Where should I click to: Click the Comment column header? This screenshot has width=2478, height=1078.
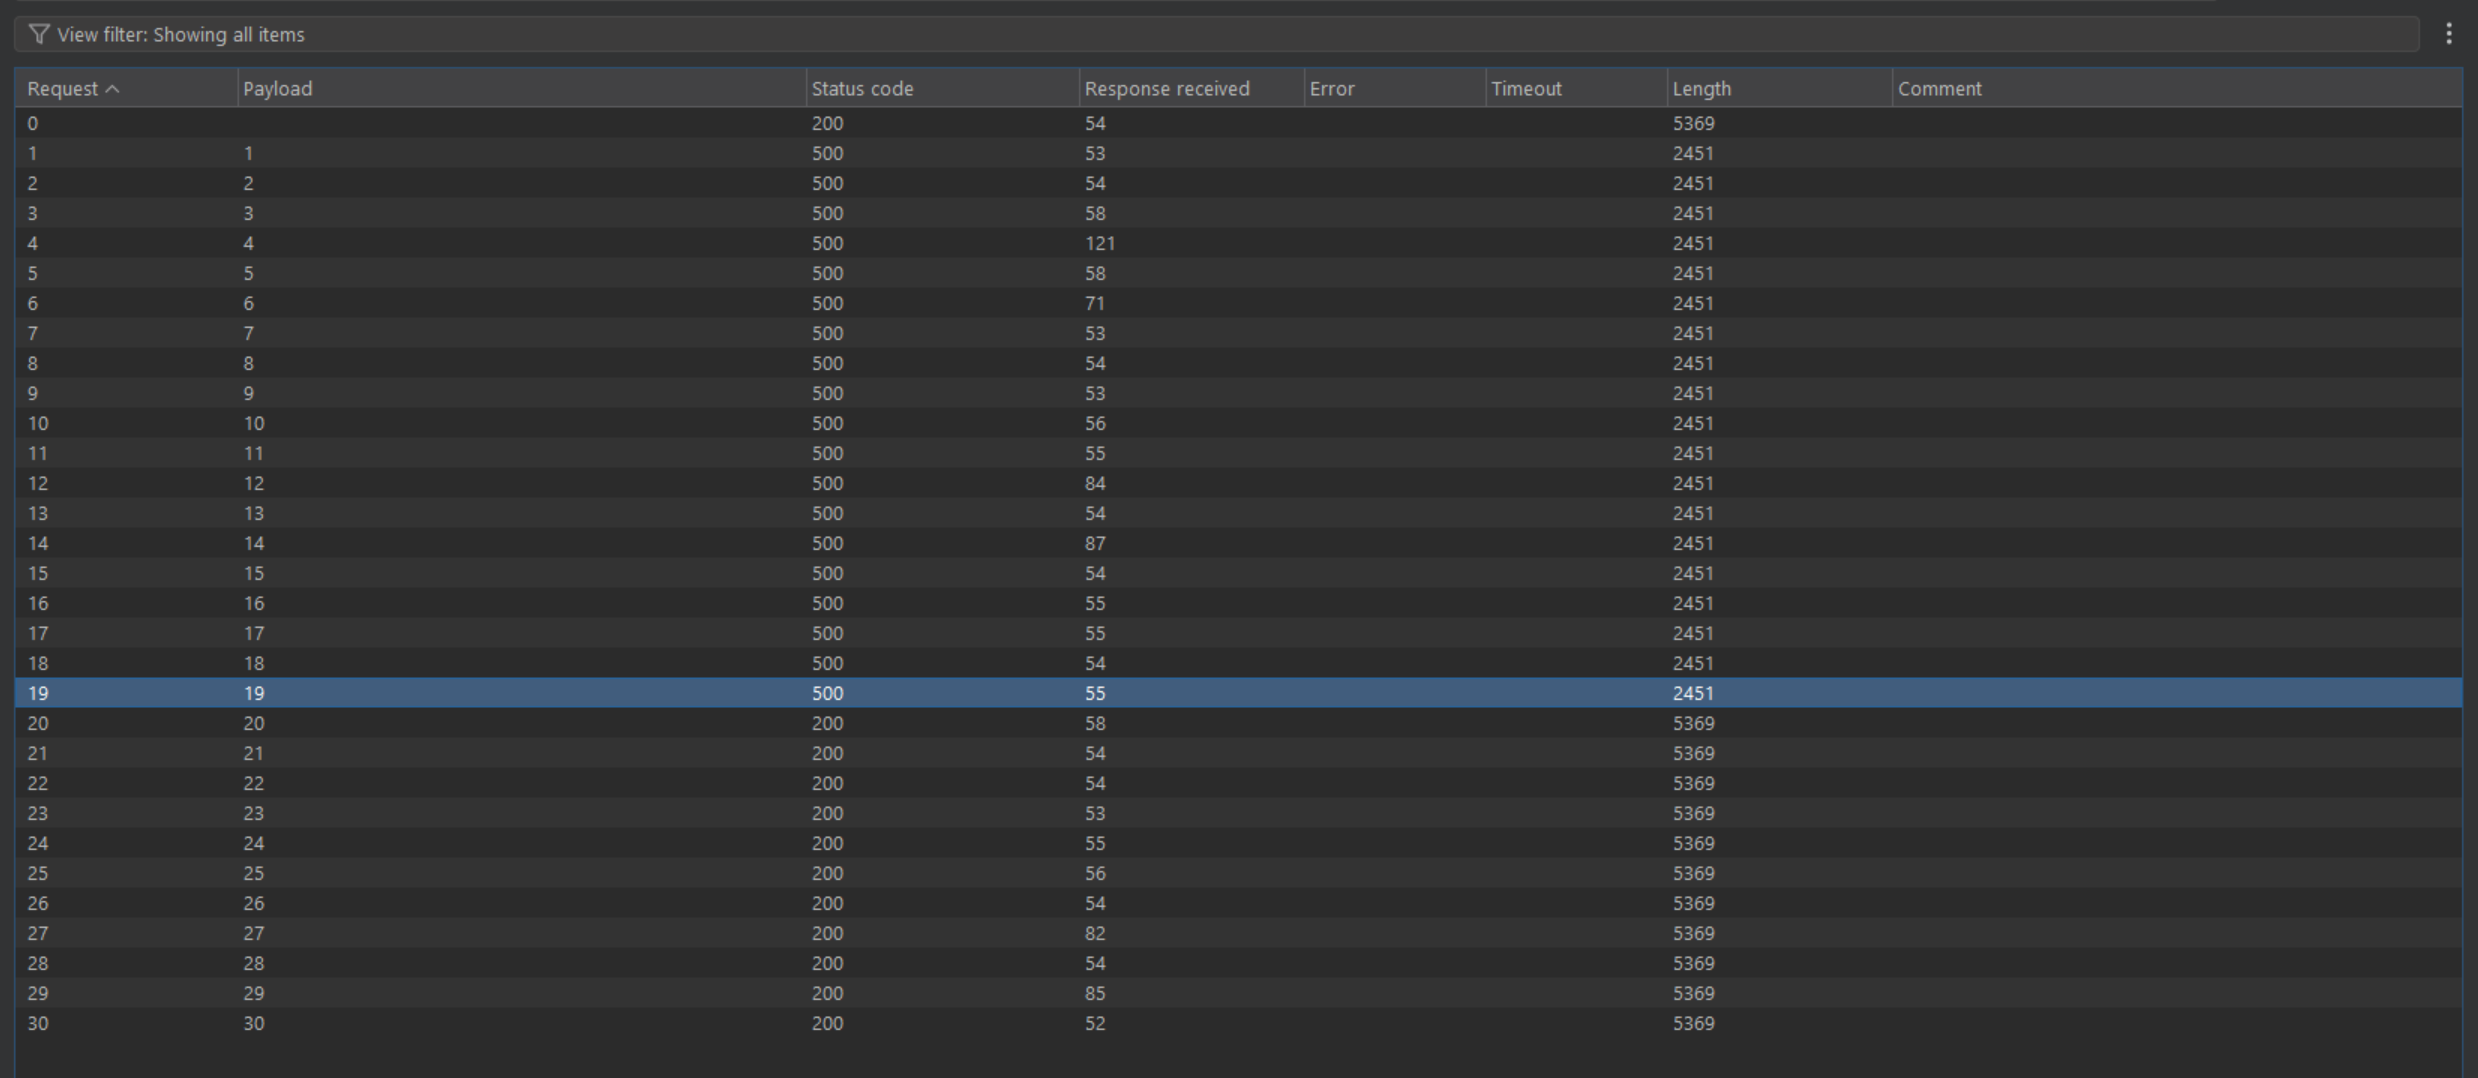tap(1939, 89)
